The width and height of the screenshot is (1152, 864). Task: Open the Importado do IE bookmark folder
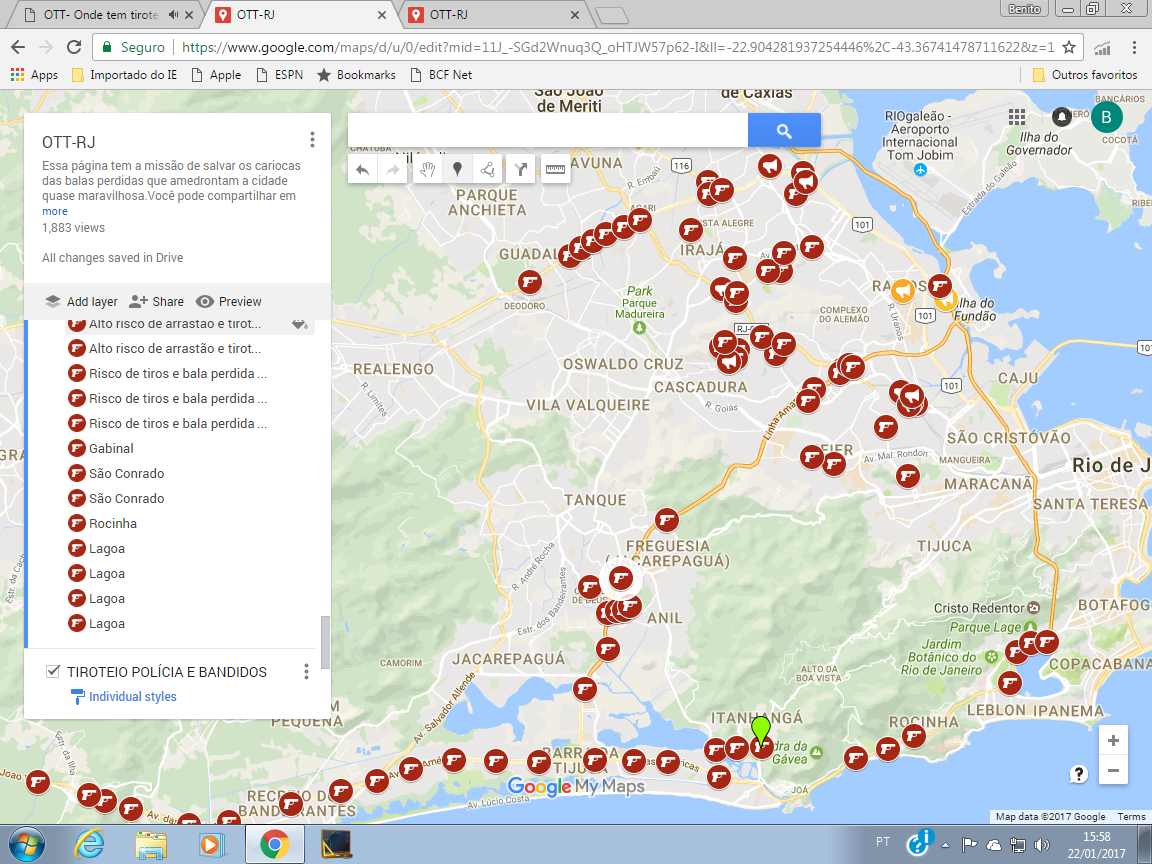tap(125, 75)
